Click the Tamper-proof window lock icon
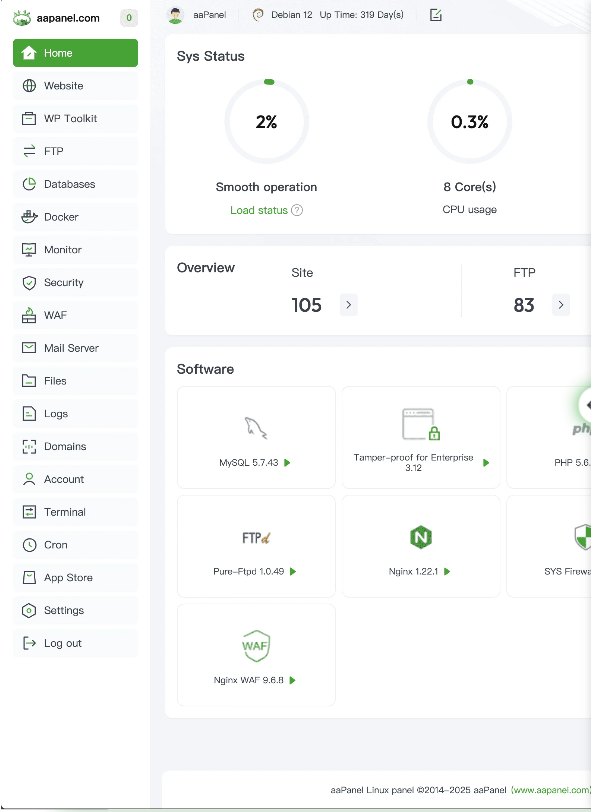Screen dimensions: 591x812 pos(421,424)
